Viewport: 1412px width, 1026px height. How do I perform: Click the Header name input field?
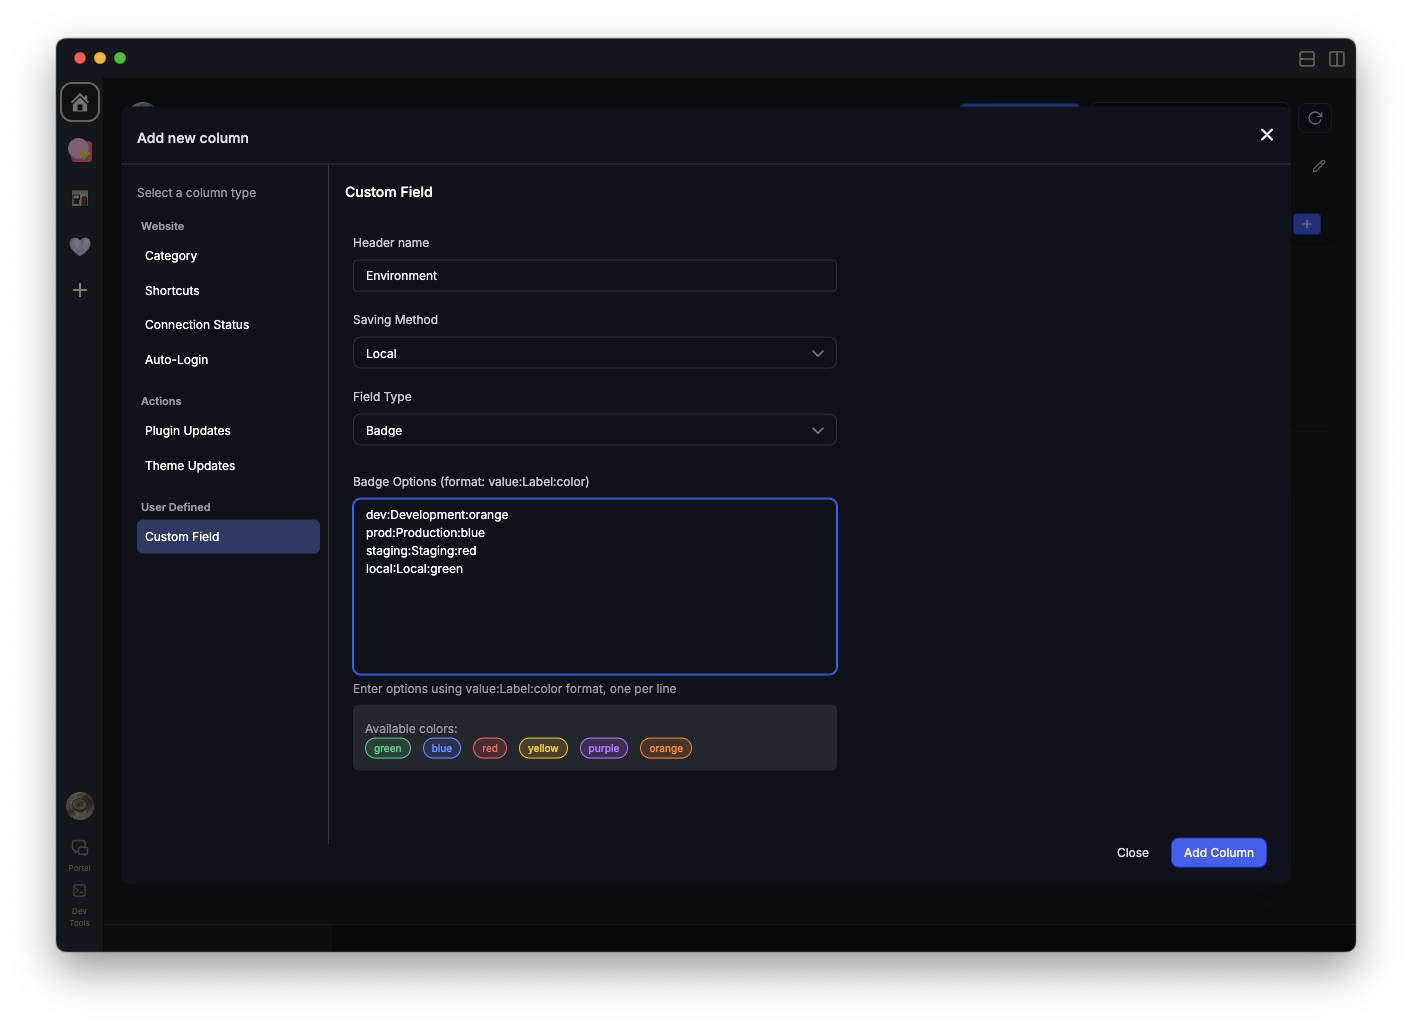coord(594,276)
